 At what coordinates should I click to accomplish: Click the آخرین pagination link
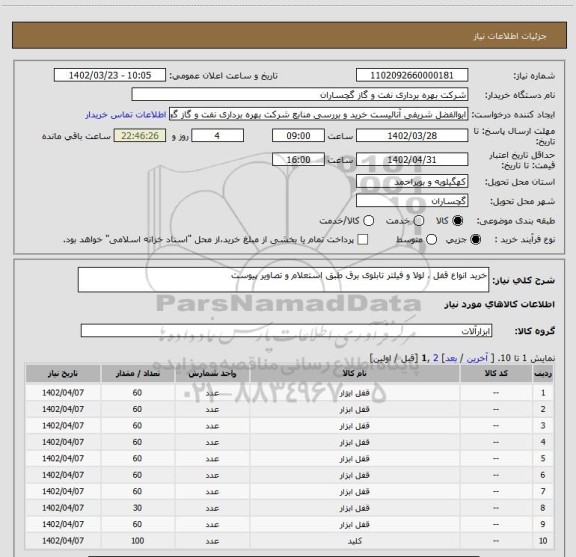pyautogui.click(x=477, y=358)
